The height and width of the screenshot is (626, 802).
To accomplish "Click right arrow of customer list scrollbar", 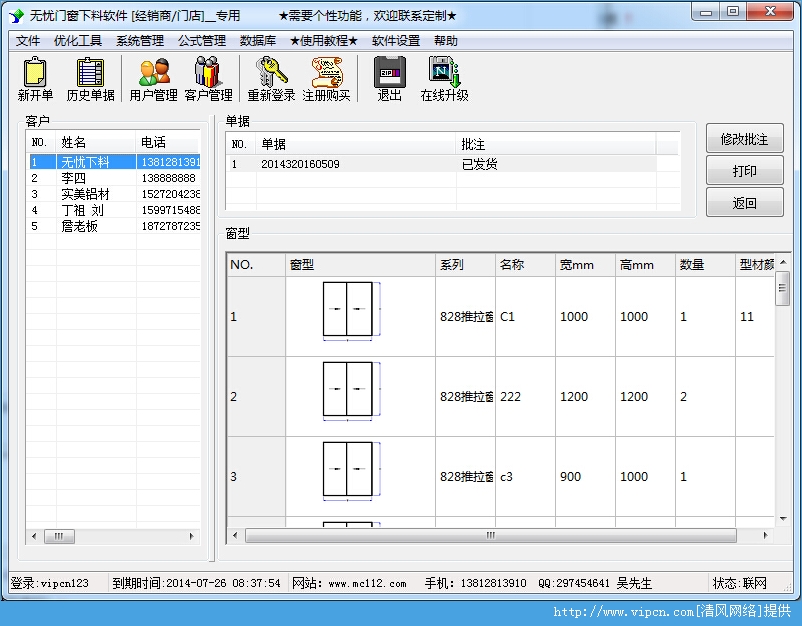I will point(191,536).
